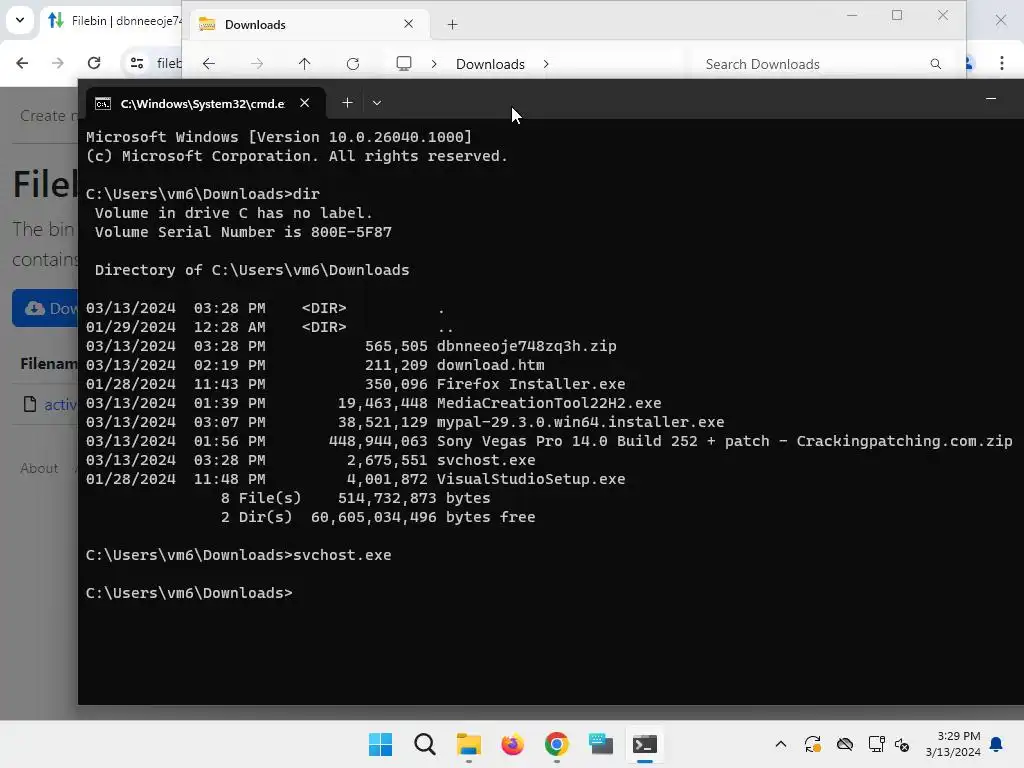1024x768 pixels.
Task: Click the blue Download button on Filebin page
Action: tap(46, 308)
